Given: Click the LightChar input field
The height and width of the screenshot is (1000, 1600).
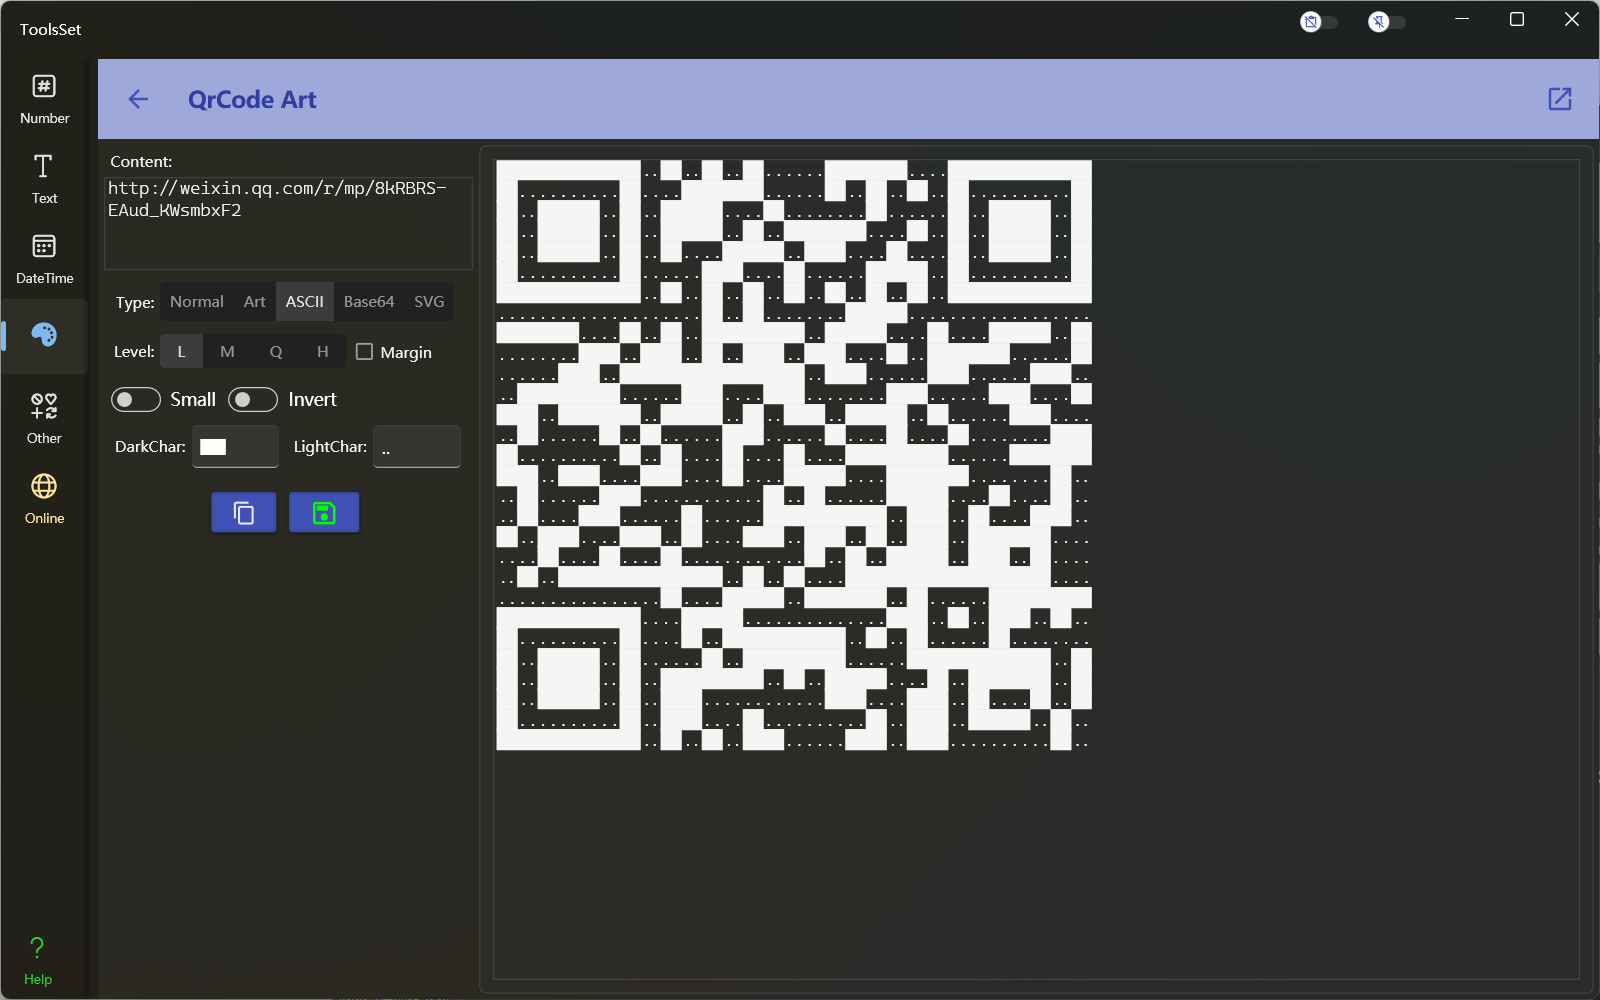Looking at the screenshot, I should (x=417, y=447).
